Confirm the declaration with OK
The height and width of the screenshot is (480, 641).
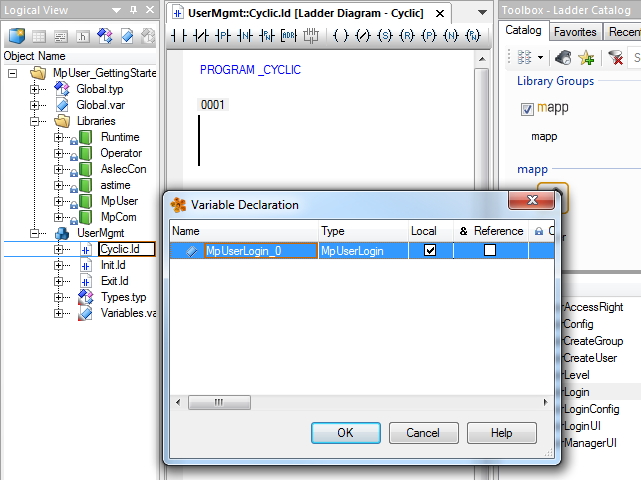(345, 433)
